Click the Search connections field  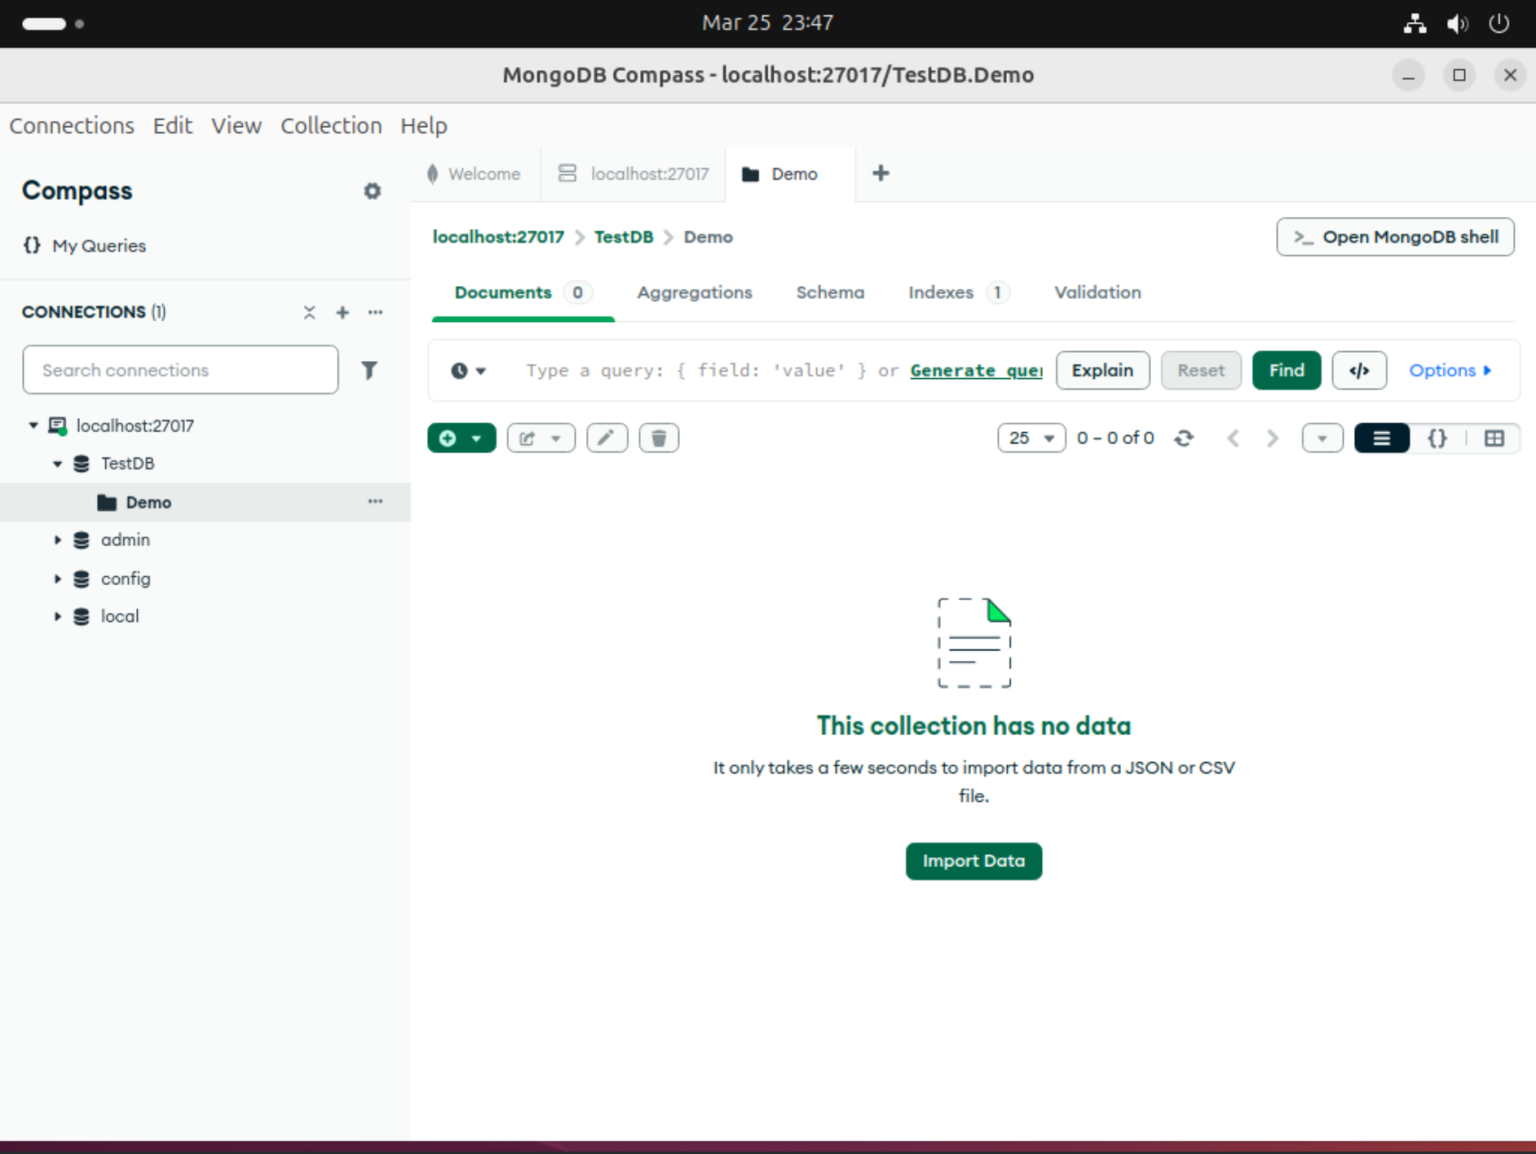tap(180, 370)
